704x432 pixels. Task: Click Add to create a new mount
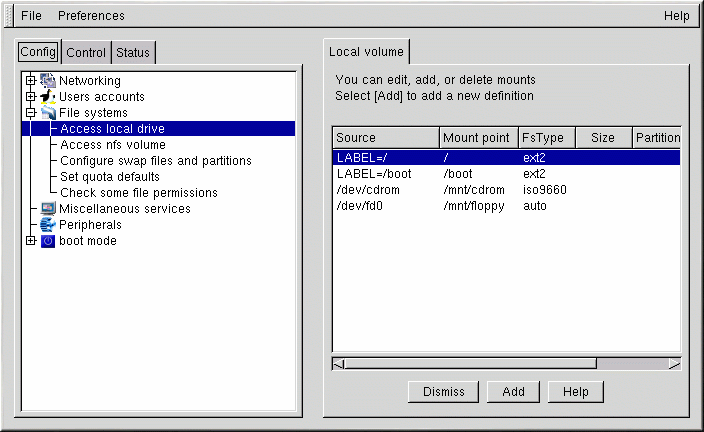tap(514, 392)
